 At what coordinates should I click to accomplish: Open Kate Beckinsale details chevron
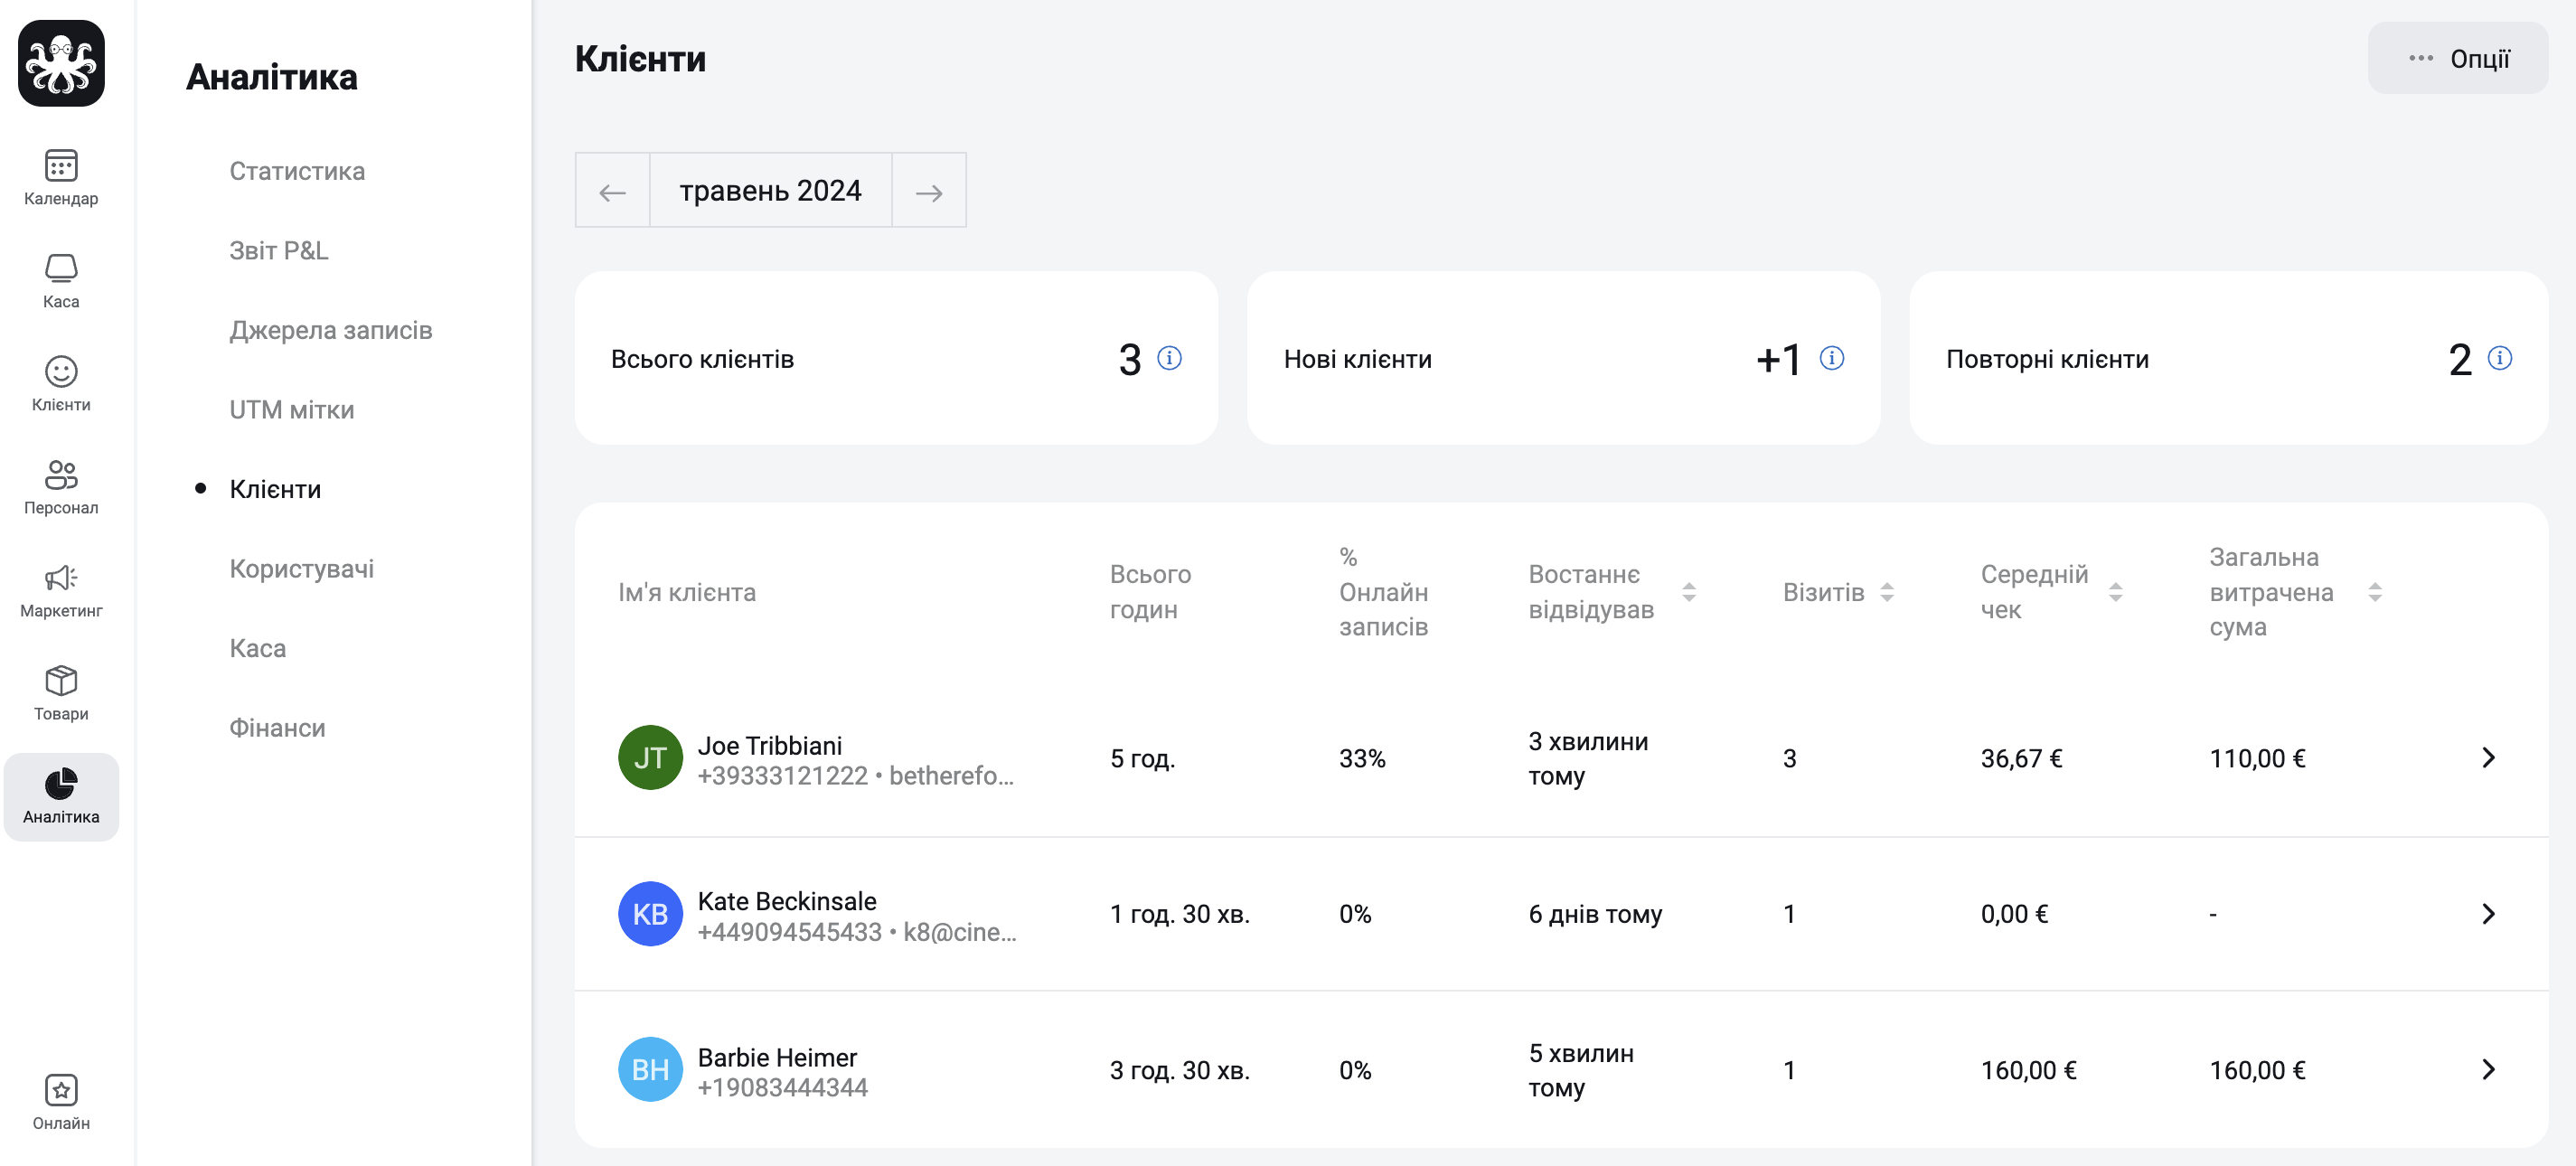[2489, 914]
